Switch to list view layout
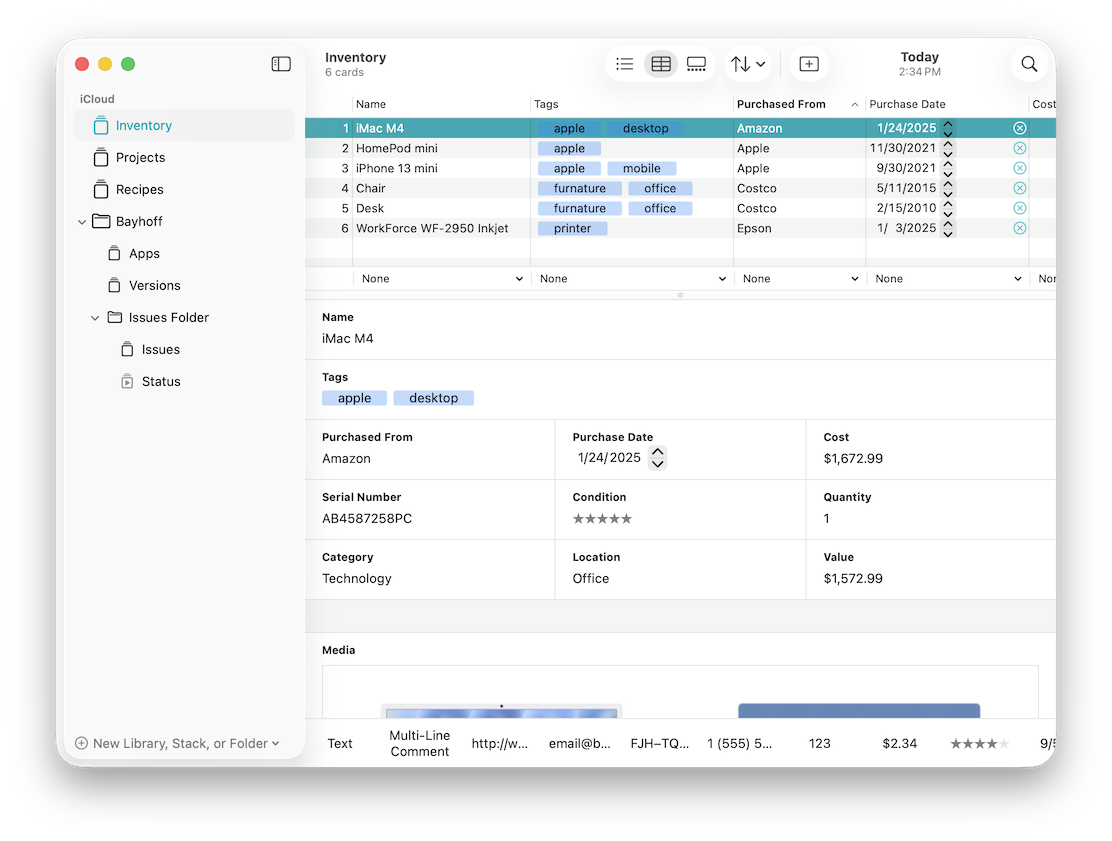This screenshot has height=841, width=1112. click(624, 63)
